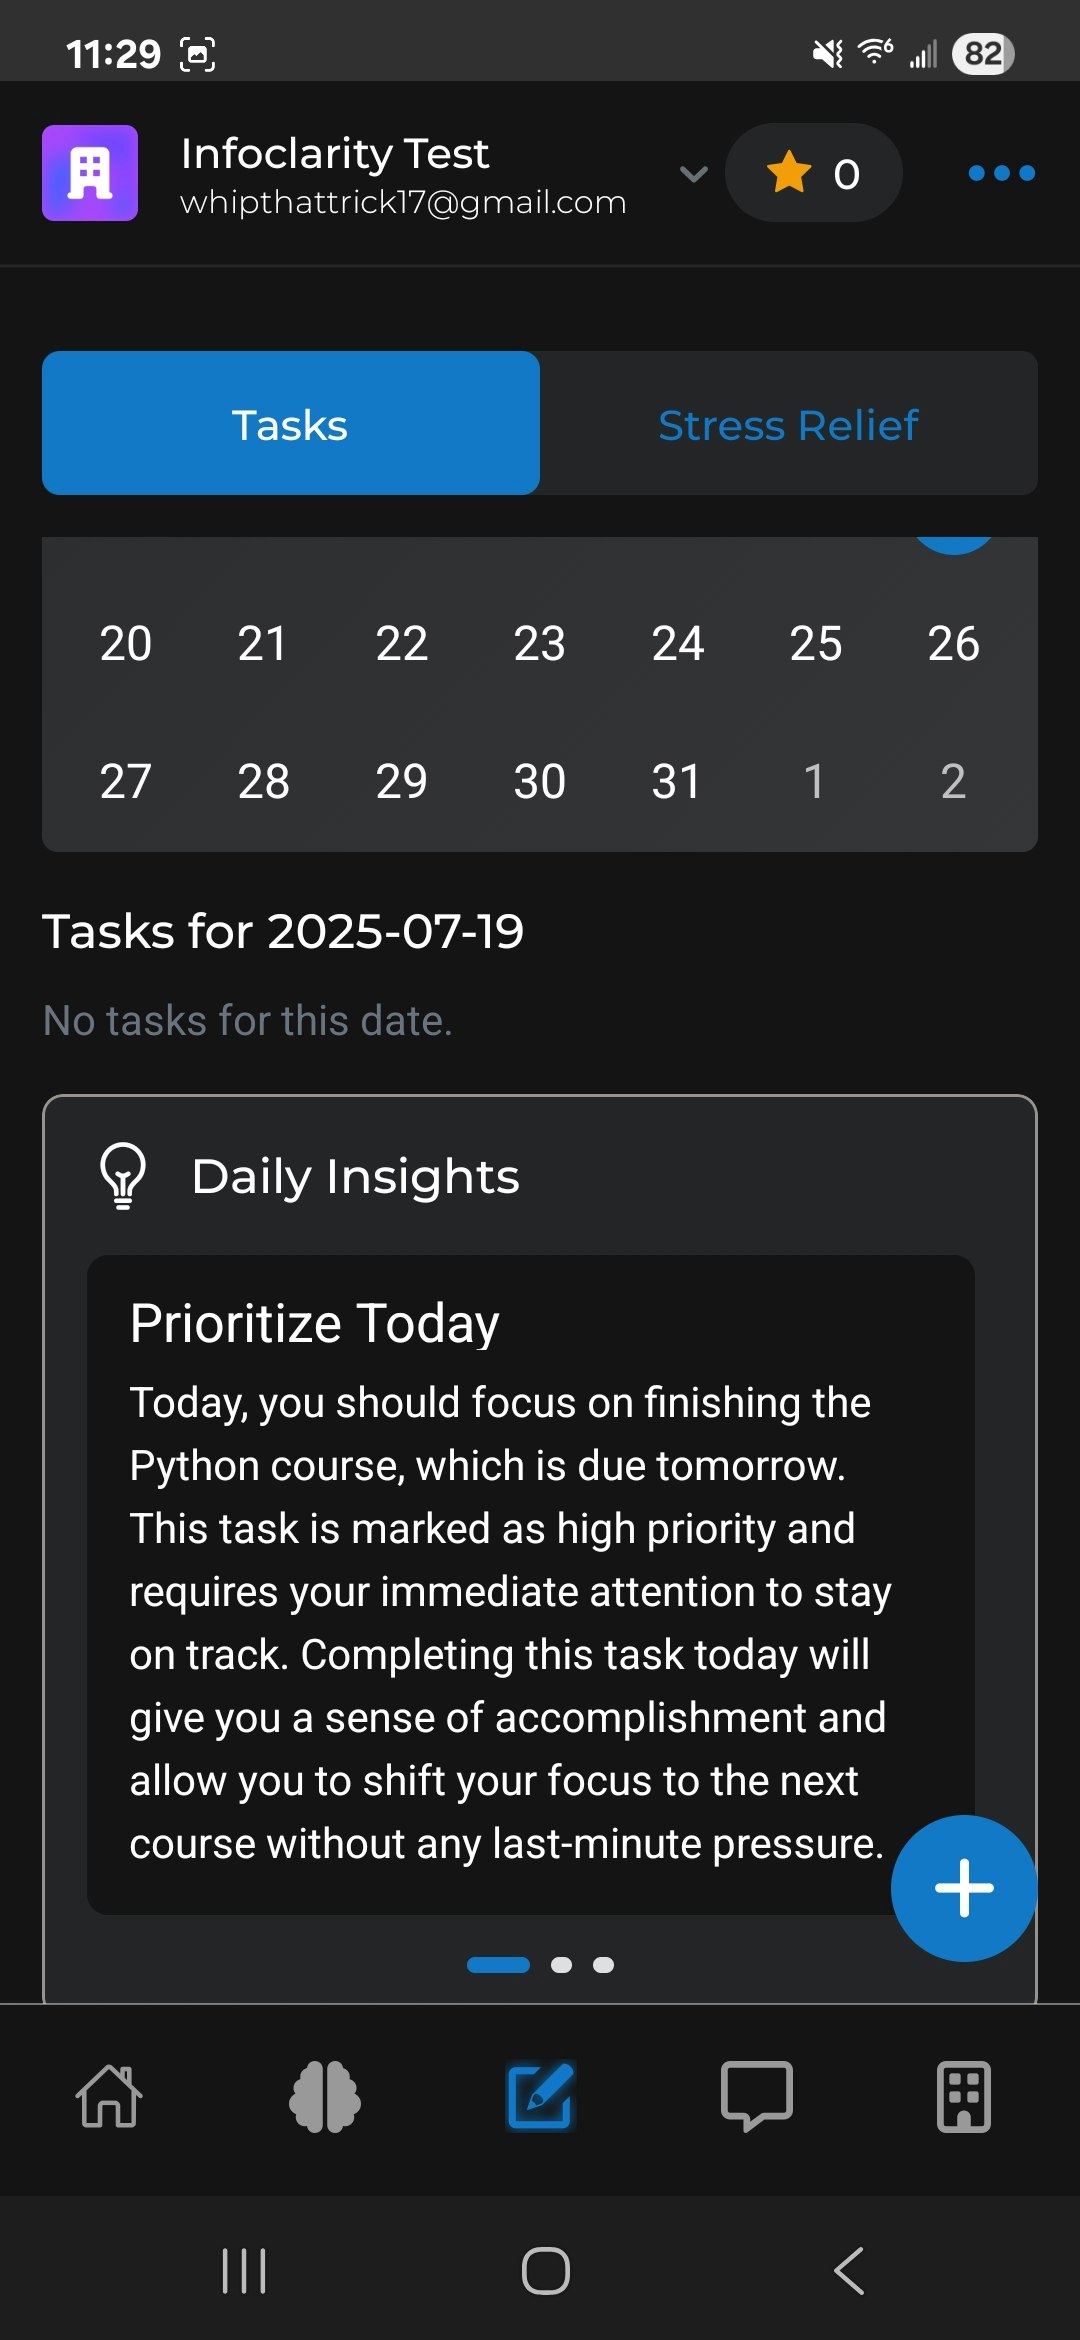Open the building organization tab
Viewport: 1080px width, 2340px height.
pos(964,2096)
